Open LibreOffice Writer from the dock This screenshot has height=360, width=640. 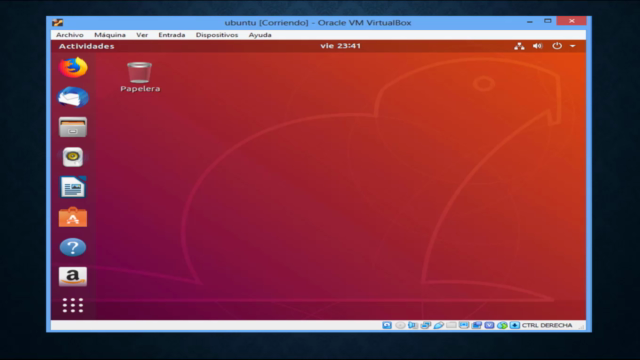(x=73, y=187)
